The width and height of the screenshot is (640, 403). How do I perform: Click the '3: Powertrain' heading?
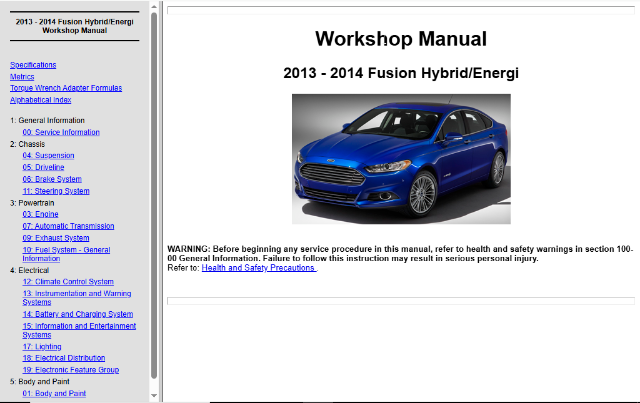[32, 203]
